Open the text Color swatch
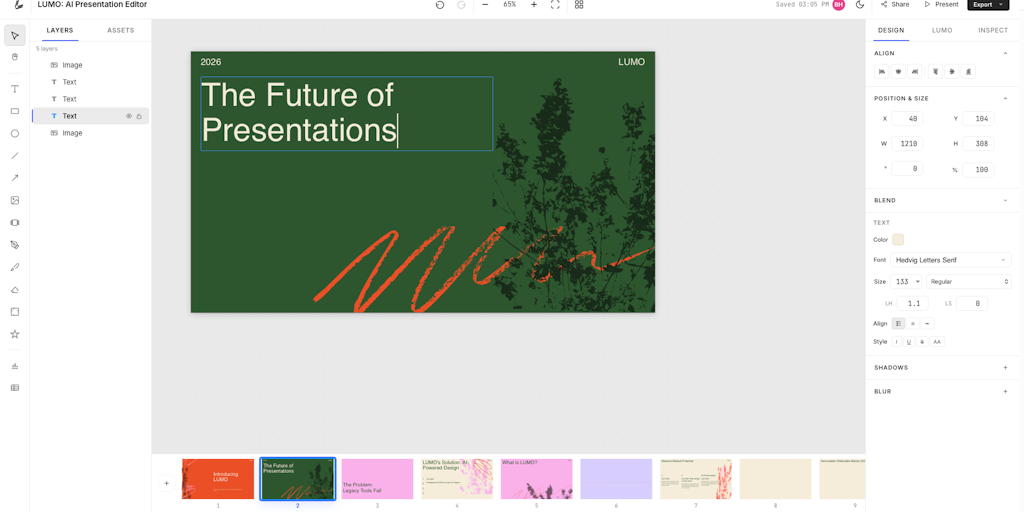The height and width of the screenshot is (512, 1024). click(x=898, y=240)
